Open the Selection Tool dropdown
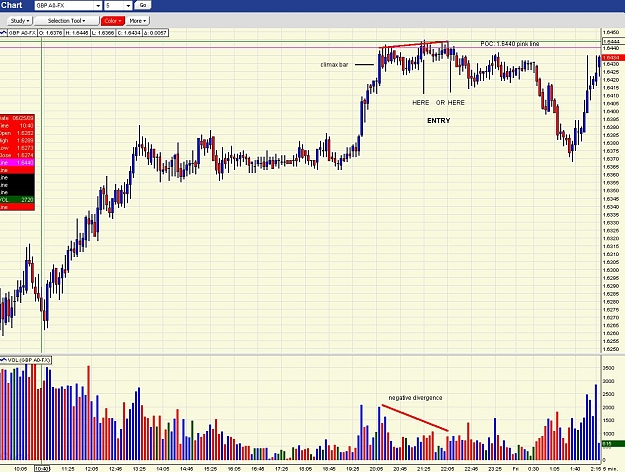 [x=66, y=21]
